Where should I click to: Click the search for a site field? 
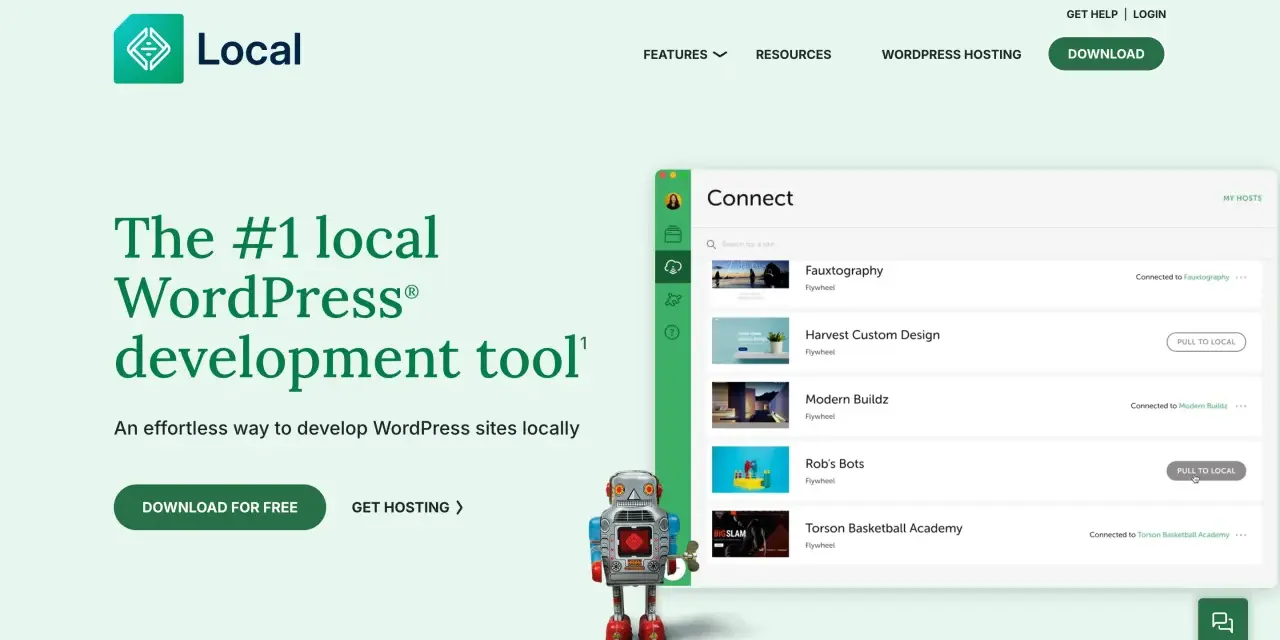[x=748, y=244]
